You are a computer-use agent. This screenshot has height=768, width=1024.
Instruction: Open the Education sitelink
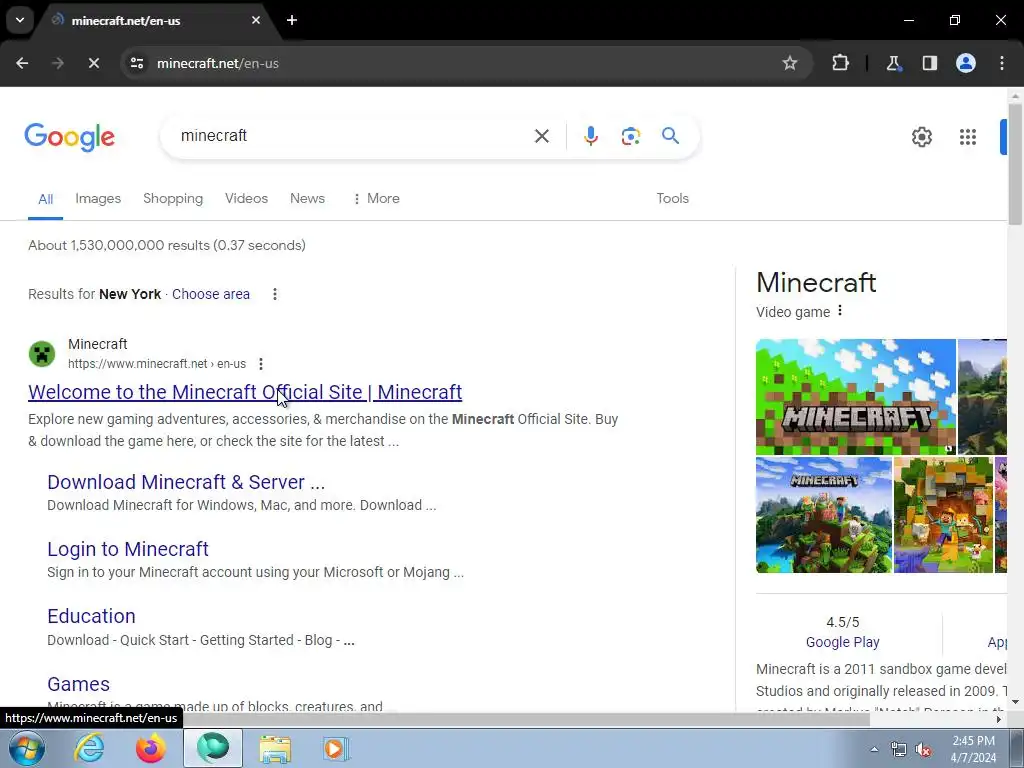[x=91, y=616]
